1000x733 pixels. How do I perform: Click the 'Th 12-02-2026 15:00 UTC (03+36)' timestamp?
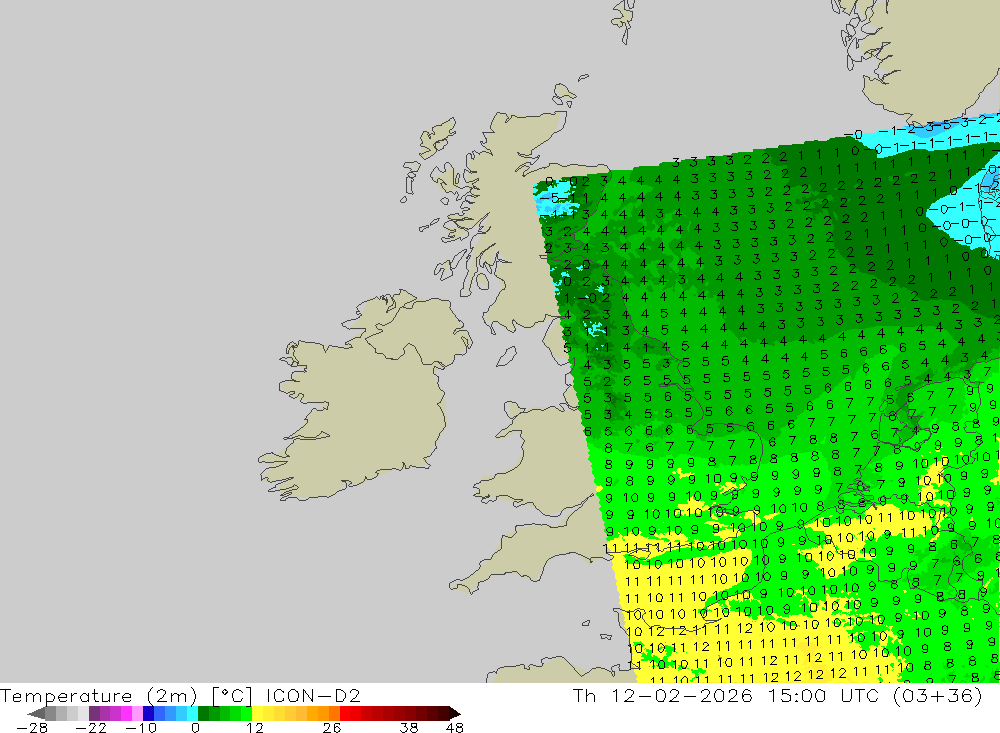[x=777, y=695]
